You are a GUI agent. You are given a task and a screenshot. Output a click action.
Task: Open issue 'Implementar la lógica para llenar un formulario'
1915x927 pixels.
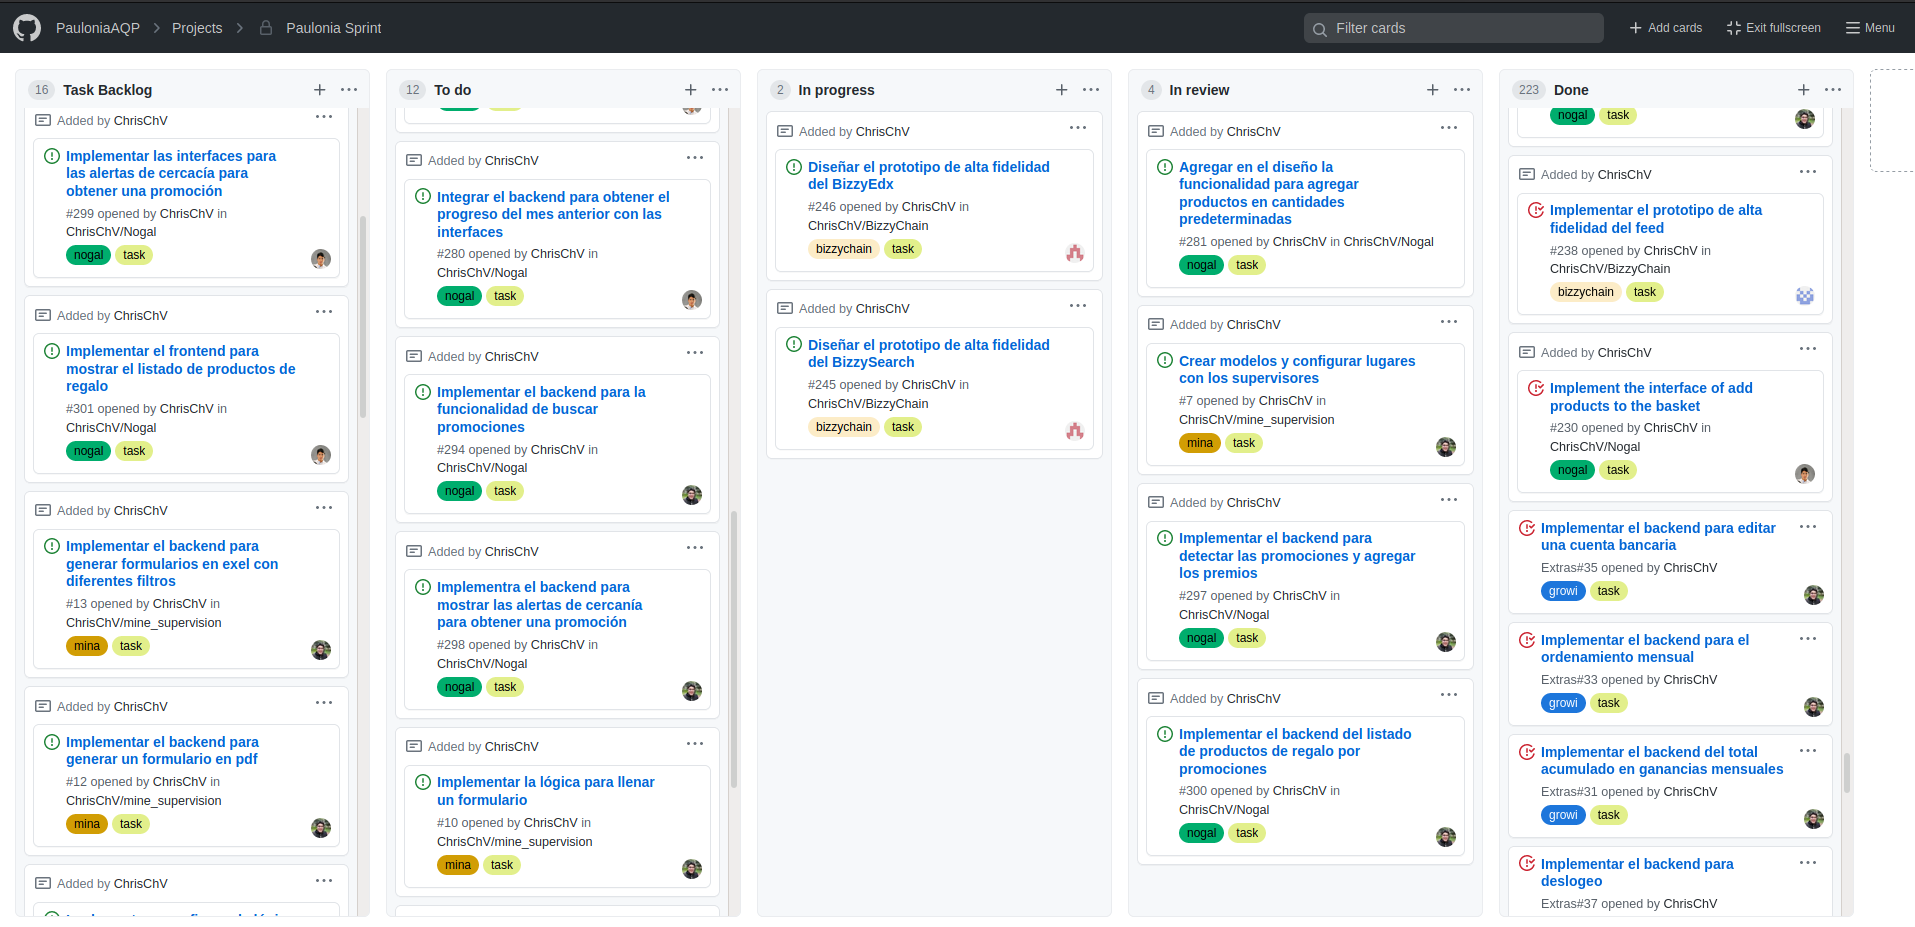point(546,791)
